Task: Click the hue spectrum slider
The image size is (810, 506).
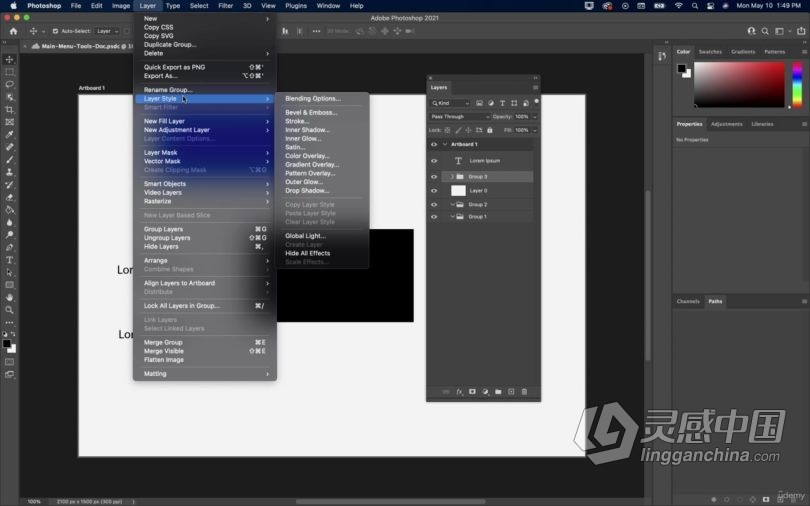Action: point(797,85)
